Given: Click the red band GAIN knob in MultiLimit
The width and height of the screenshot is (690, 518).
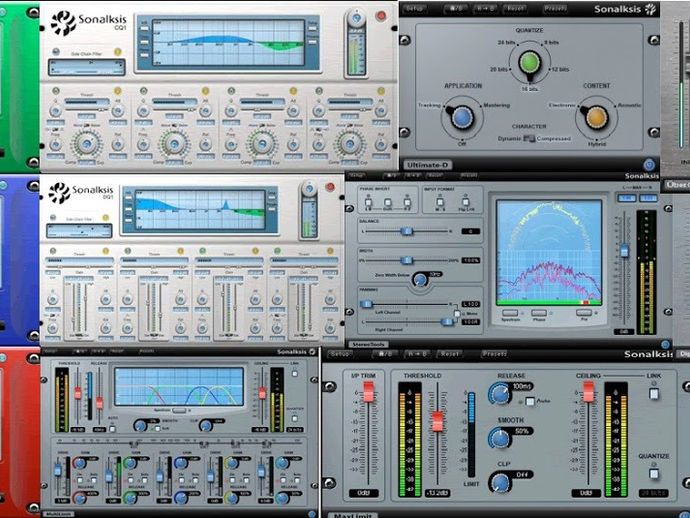Looking at the screenshot, I should pyautogui.click(x=79, y=463).
